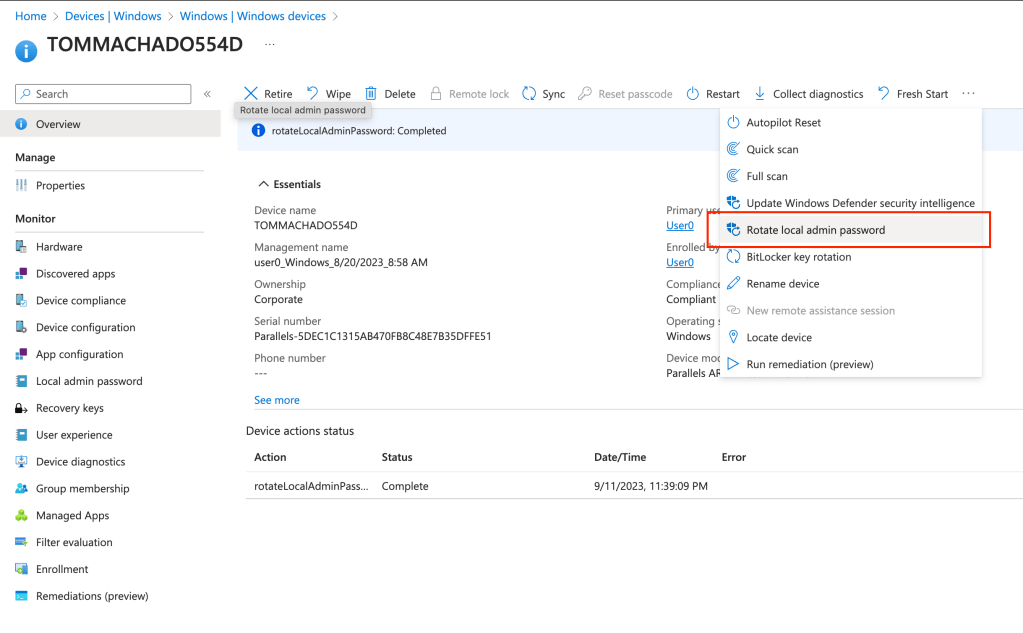Click the Sync icon in toolbar
The image size is (1023, 633).
[x=529, y=94]
